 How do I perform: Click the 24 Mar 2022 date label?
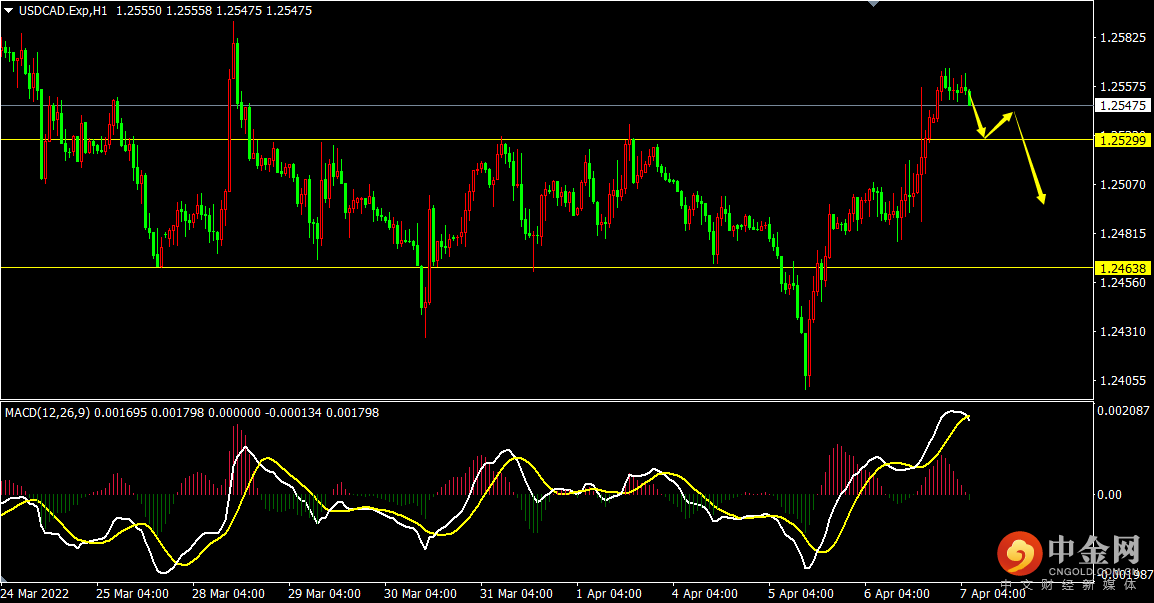click(x=35, y=593)
